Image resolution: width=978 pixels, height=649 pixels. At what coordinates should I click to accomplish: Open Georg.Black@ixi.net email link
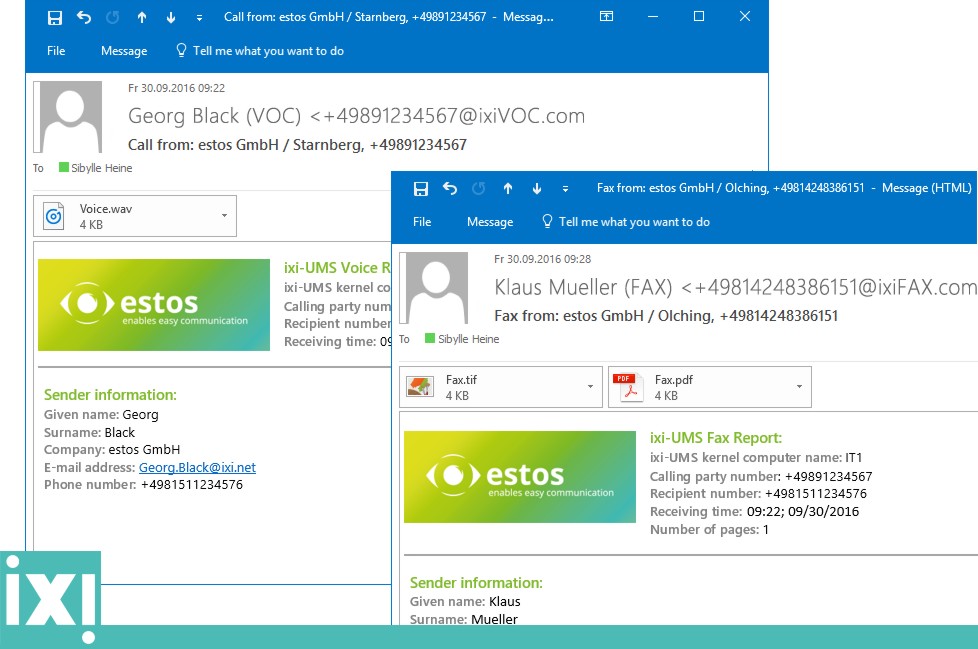(197, 468)
